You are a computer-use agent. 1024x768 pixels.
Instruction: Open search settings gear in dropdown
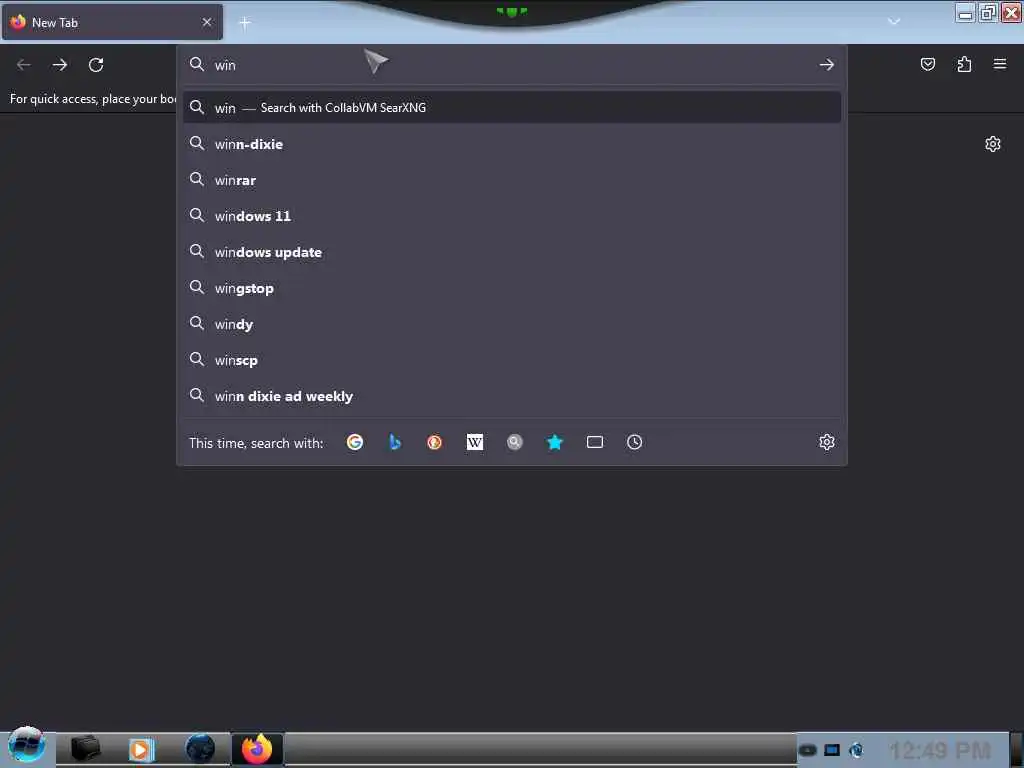[826, 442]
